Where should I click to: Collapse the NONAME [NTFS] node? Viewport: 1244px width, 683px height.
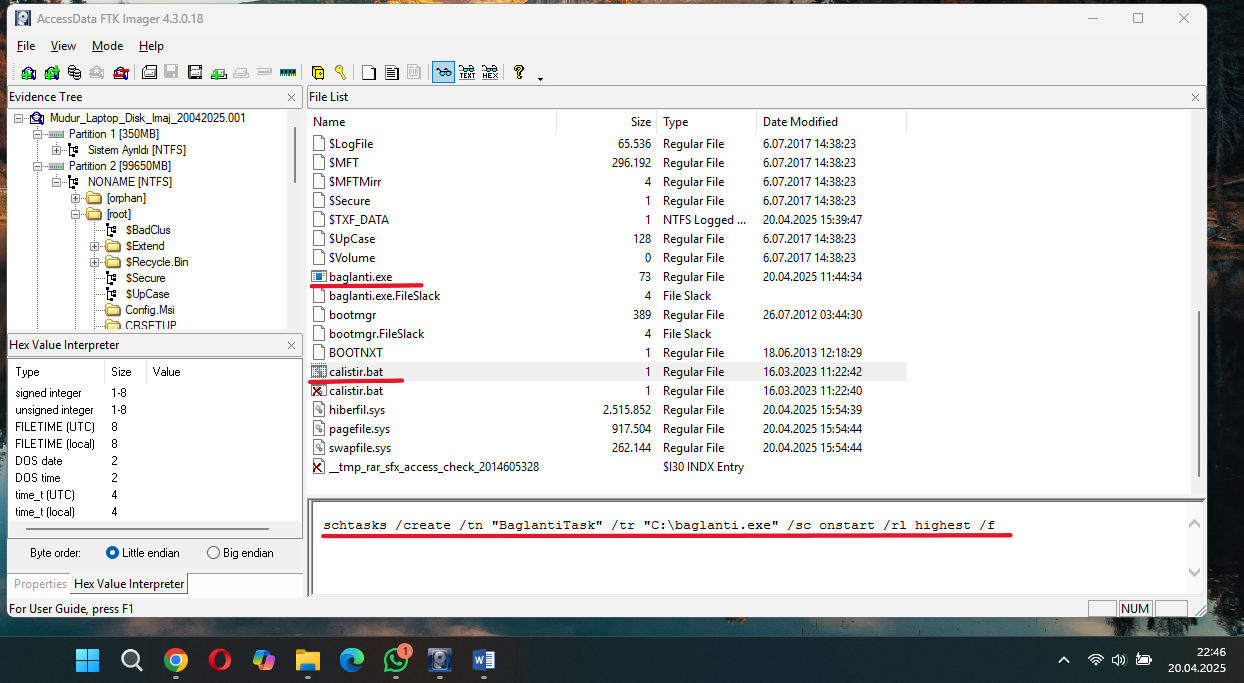point(57,182)
